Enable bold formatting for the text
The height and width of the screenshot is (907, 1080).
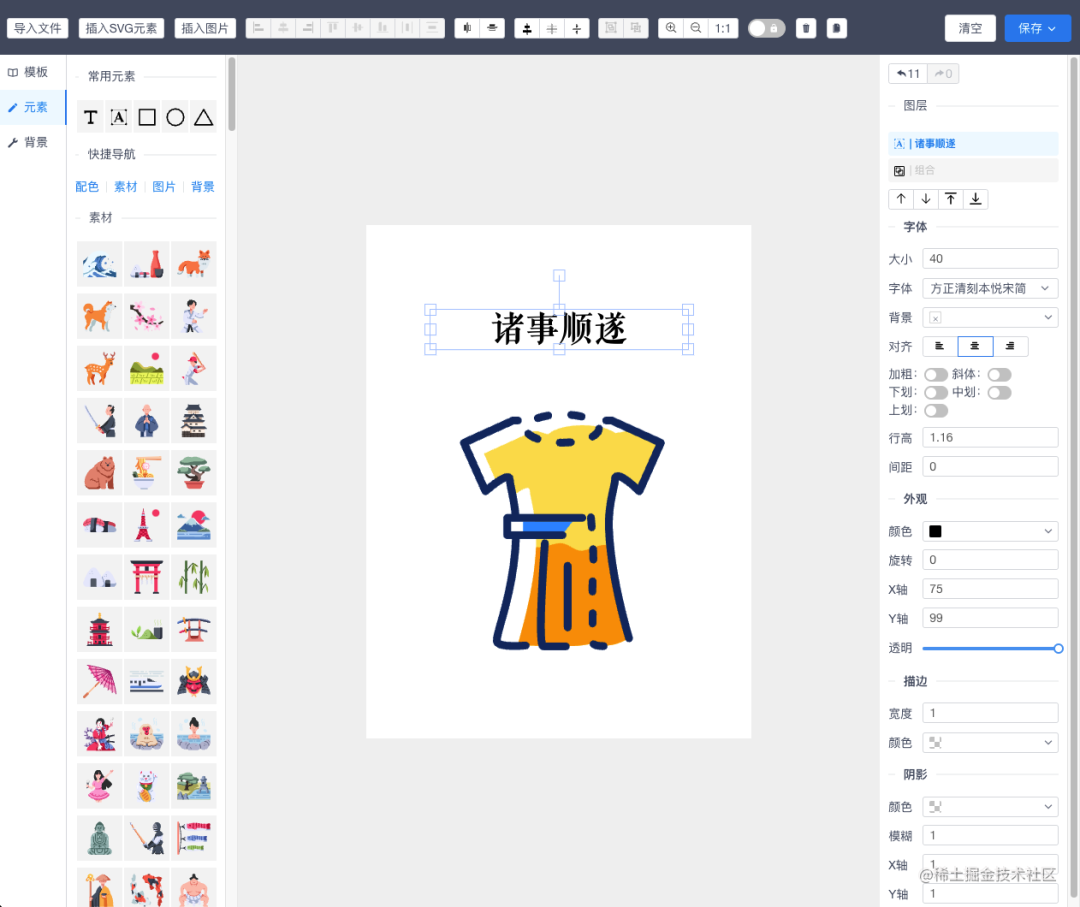936,374
